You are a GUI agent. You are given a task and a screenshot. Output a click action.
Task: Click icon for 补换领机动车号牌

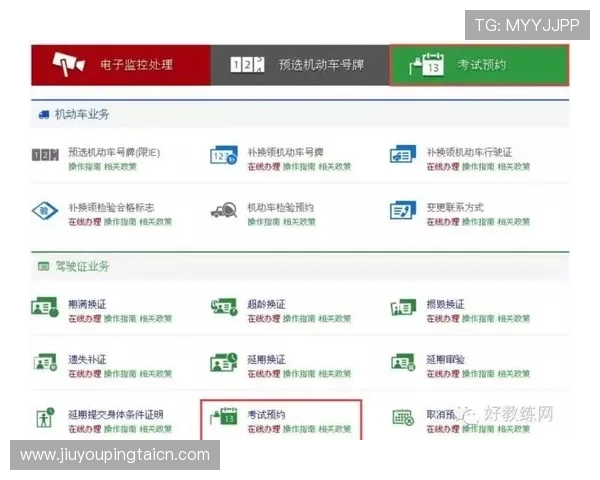[224, 155]
